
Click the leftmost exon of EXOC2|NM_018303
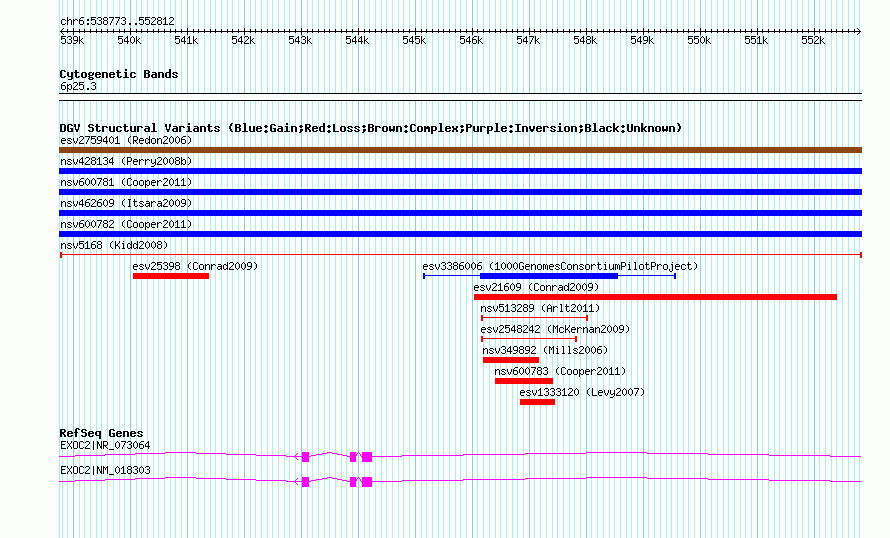point(305,482)
